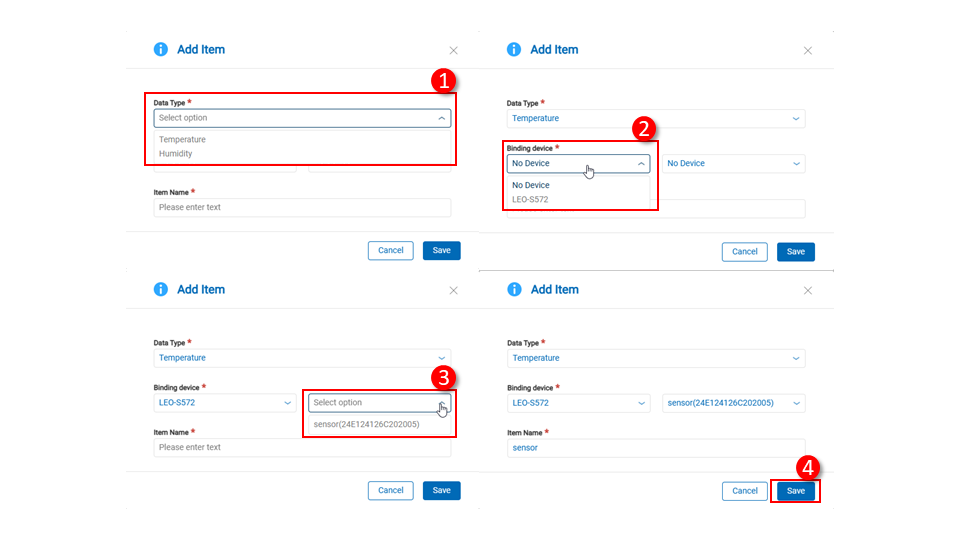Collapse the open Data Type 'Select option' dropdown
Screen dimensions: 960x540
click(x=441, y=118)
